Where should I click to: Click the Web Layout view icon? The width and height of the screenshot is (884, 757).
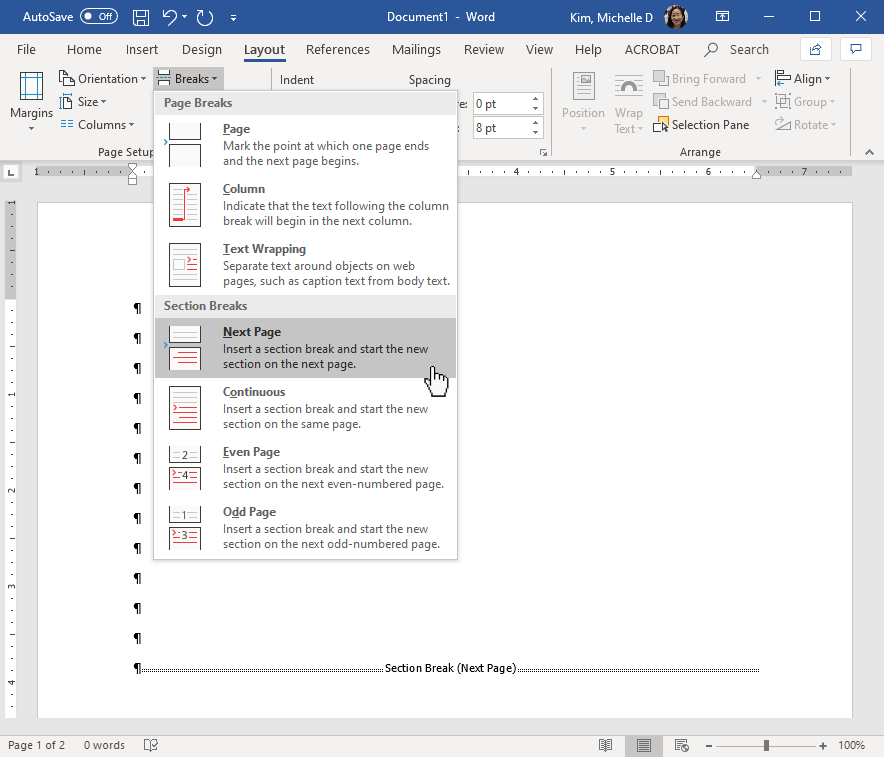tap(681, 745)
